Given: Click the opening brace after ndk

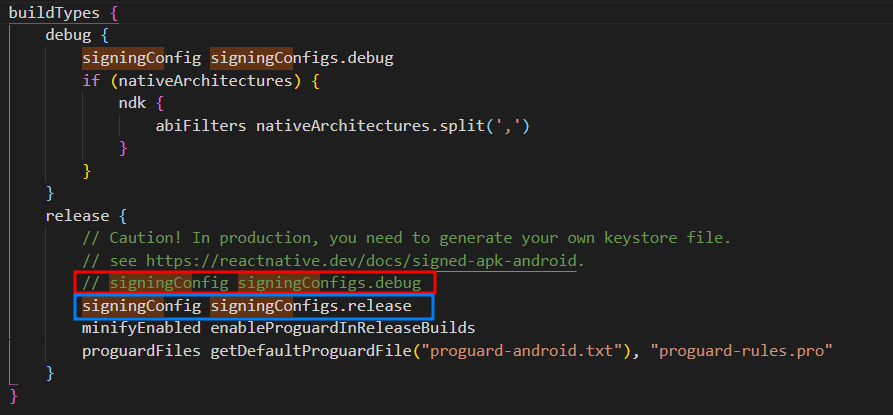Looking at the screenshot, I should coord(160,104).
